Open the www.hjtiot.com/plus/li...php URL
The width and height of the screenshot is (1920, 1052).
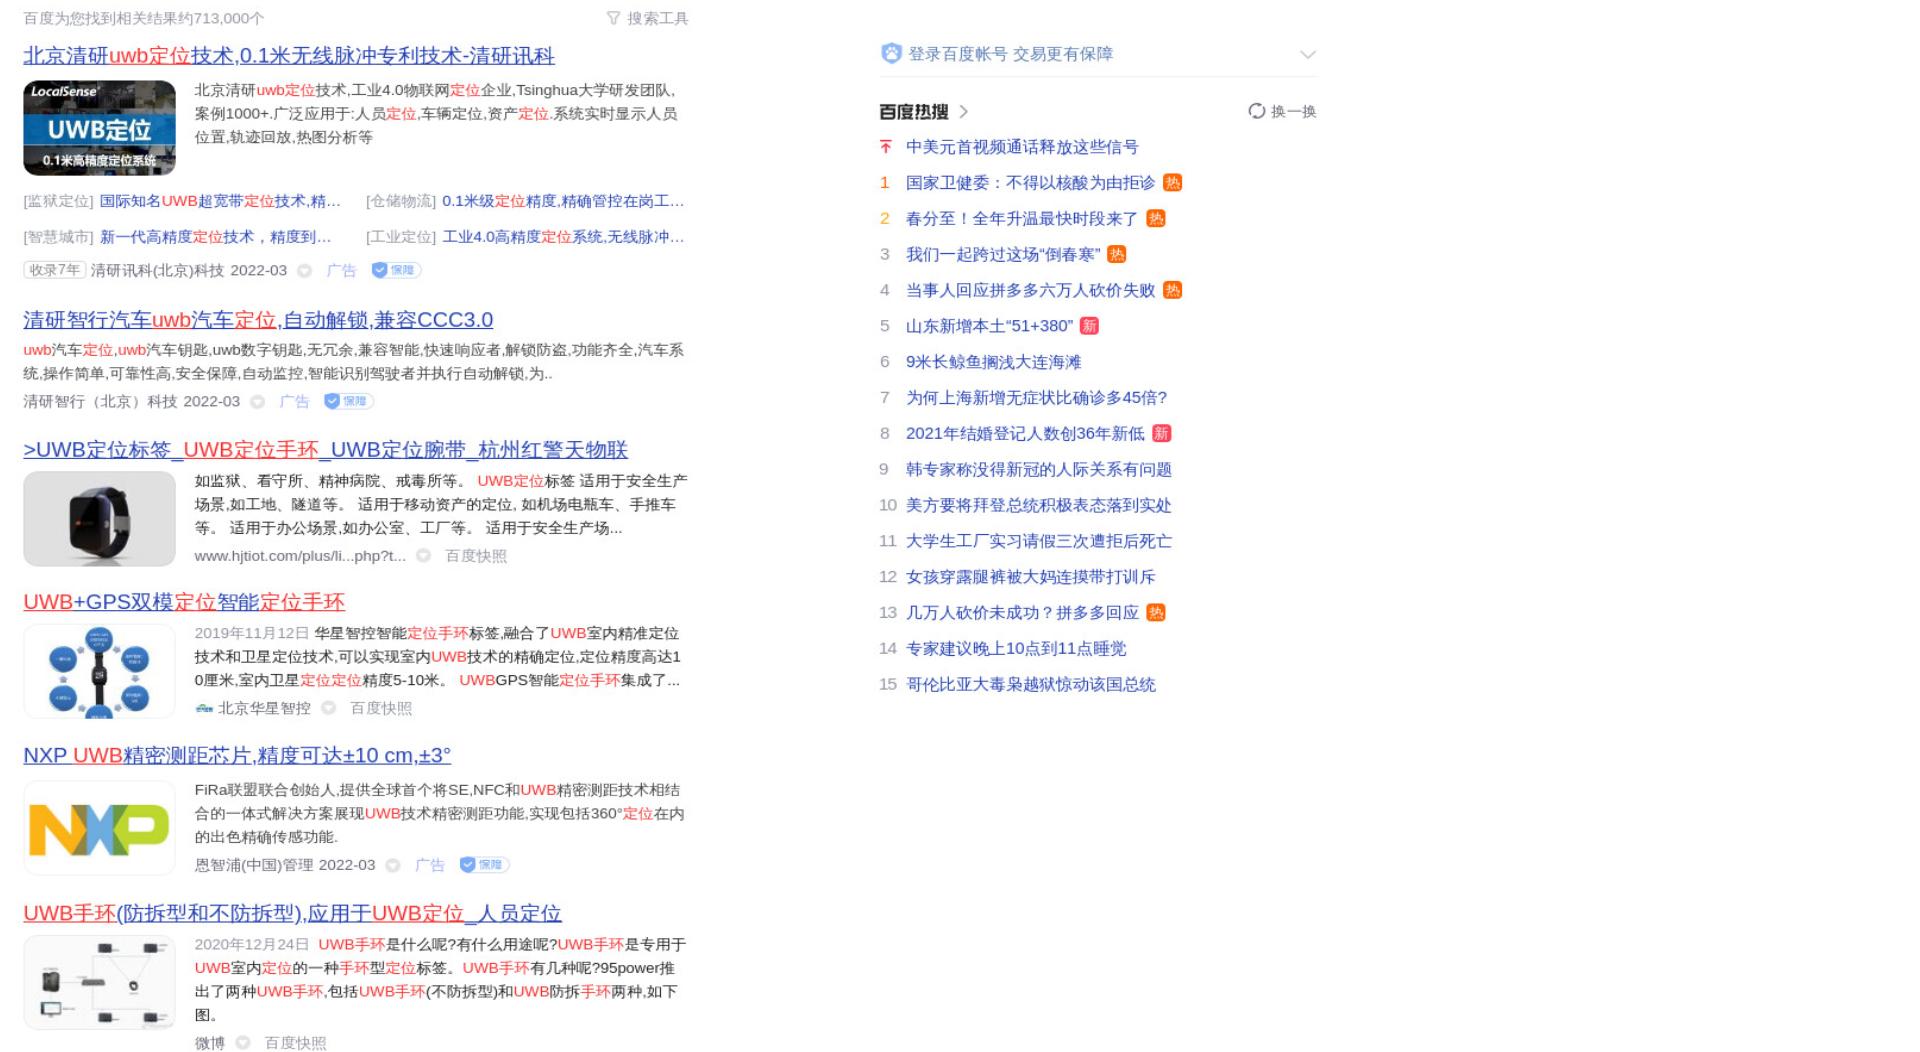click(x=300, y=556)
